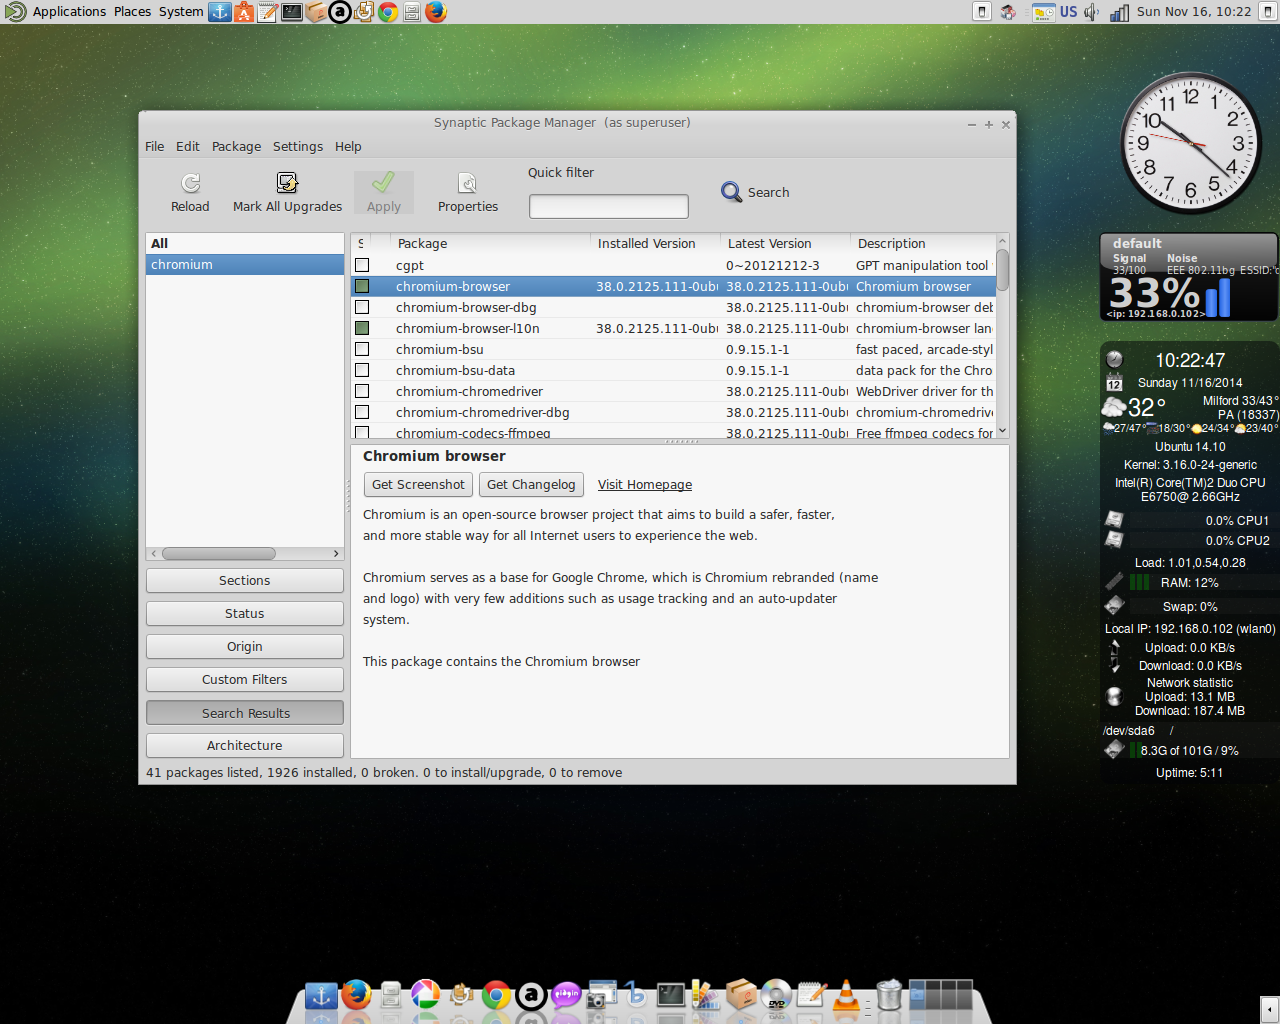This screenshot has width=1280, height=1024.
Task: Open the volume control in the system tray
Action: point(1092,12)
